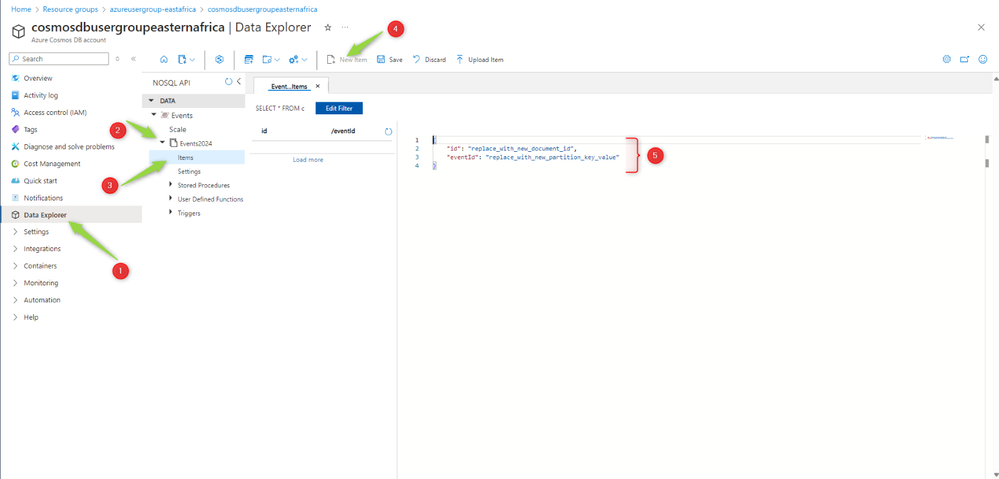The width and height of the screenshot is (999, 479).
Task: Open the more options ellipsis in title
Action: (x=345, y=27)
